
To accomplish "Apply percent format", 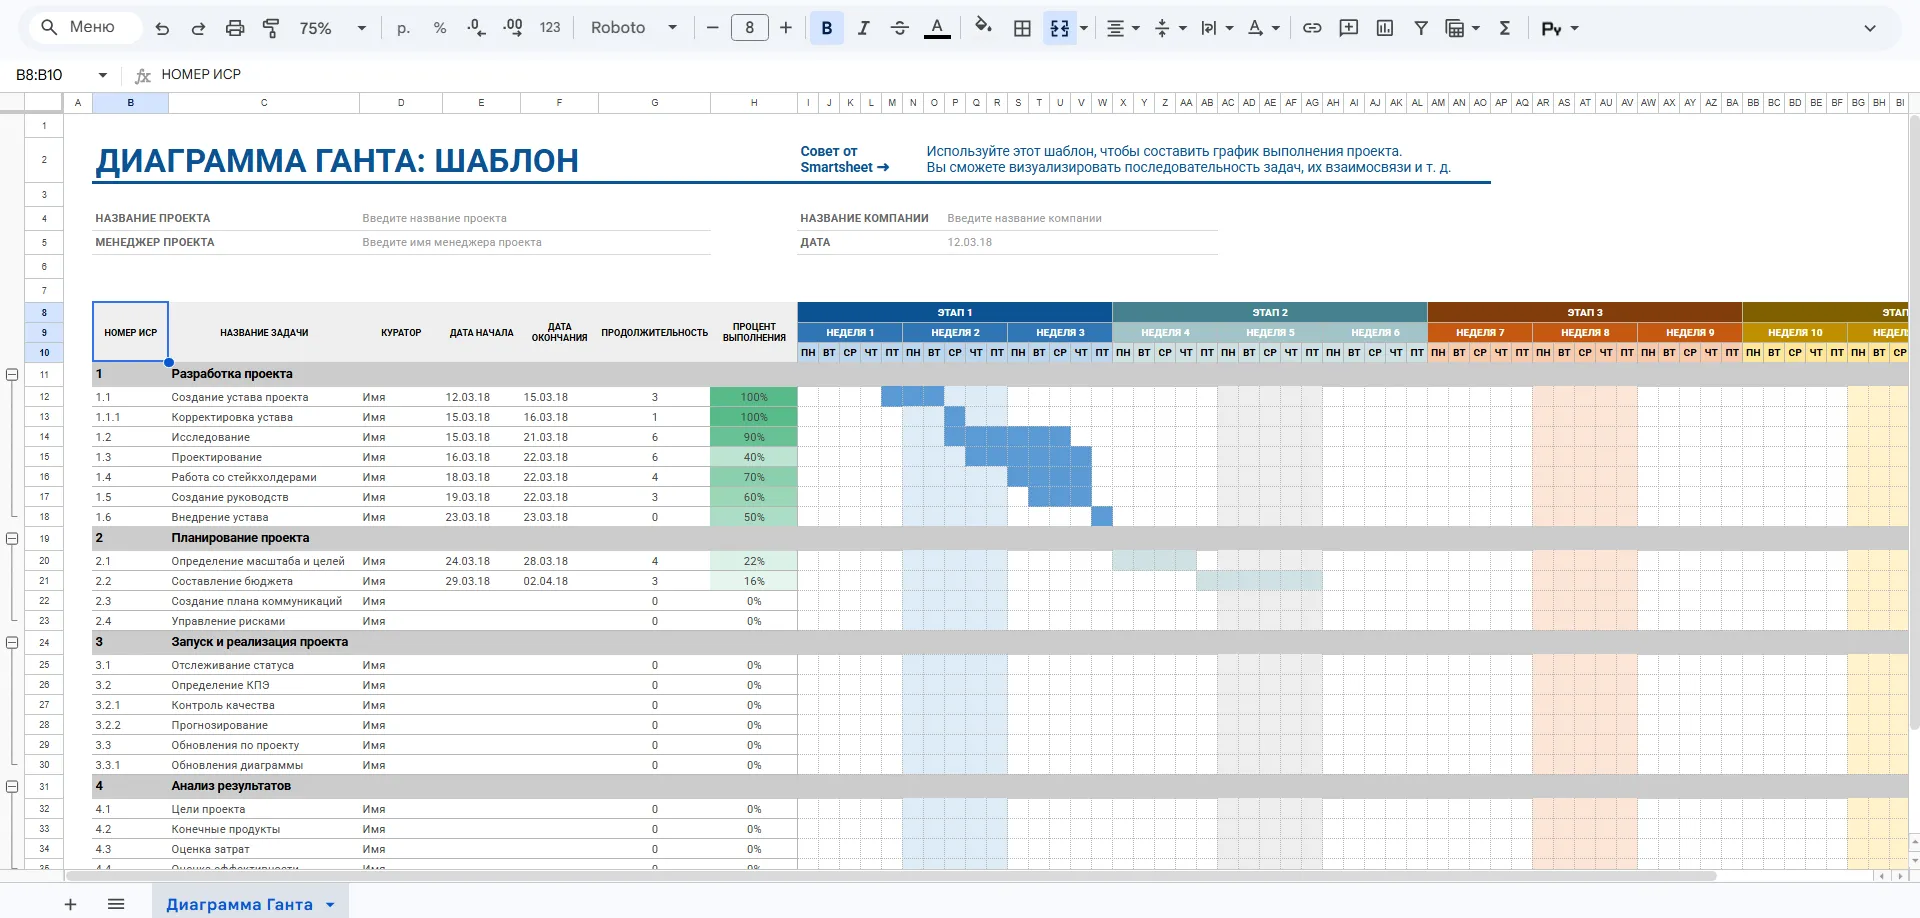I will coord(440,28).
